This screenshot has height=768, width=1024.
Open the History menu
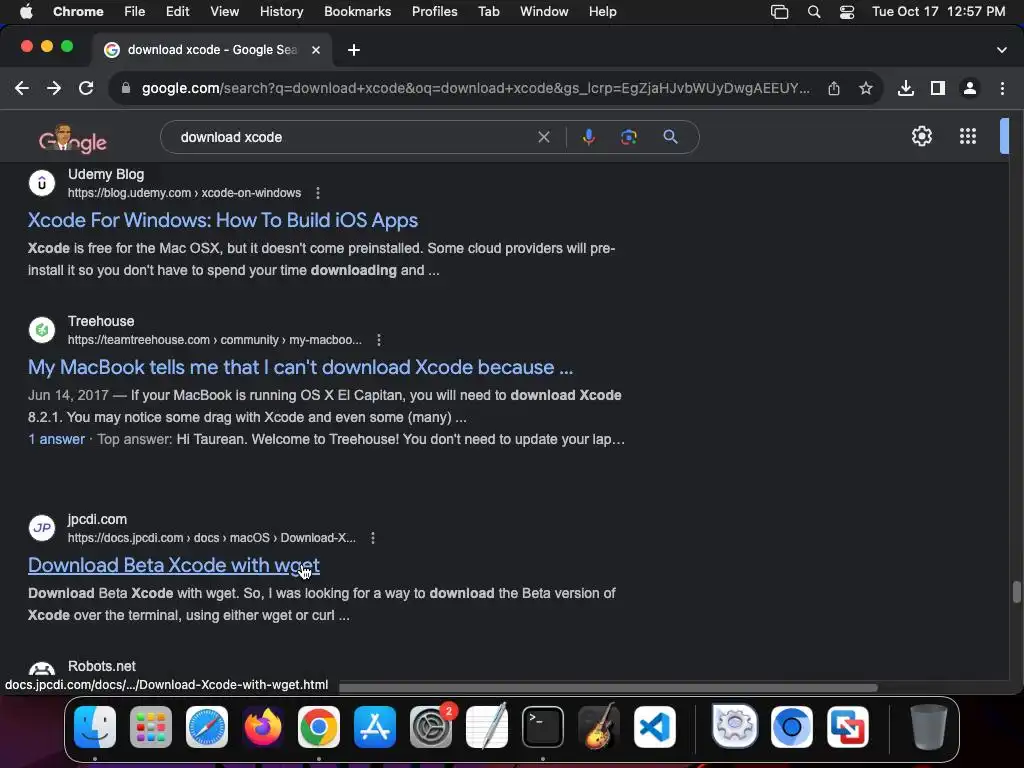(281, 12)
